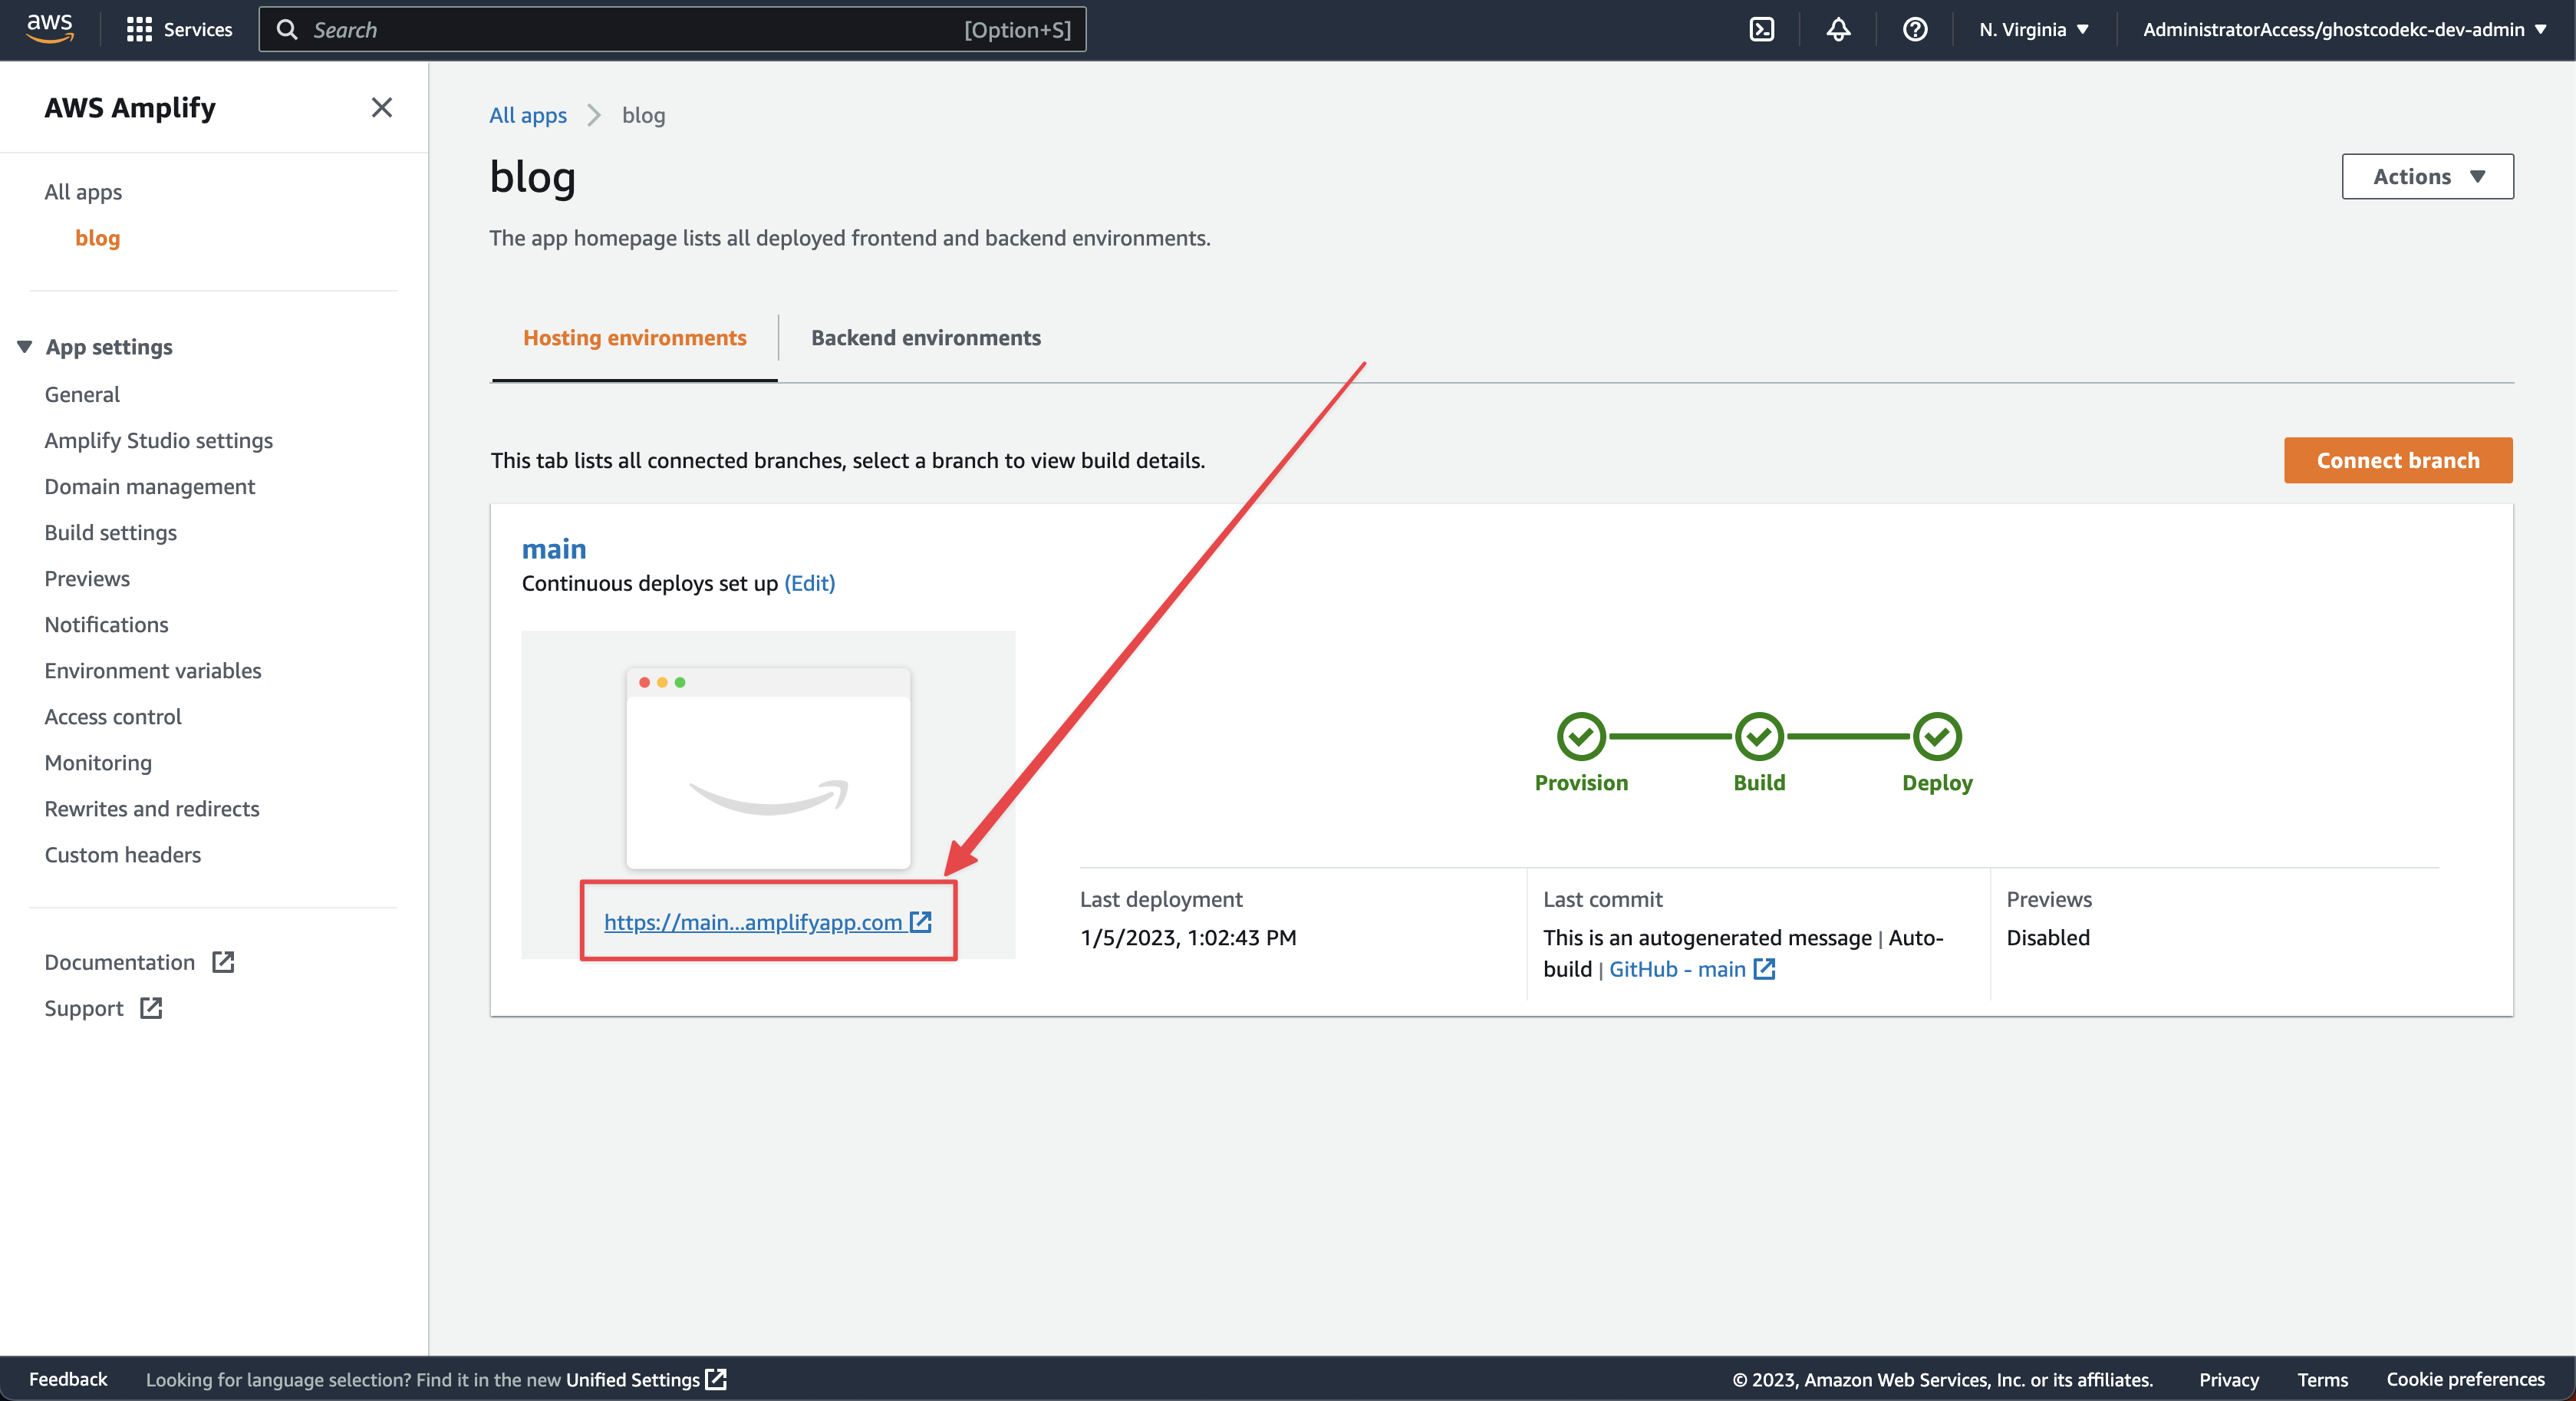This screenshot has width=2576, height=1401.
Task: Switch to Backend environments tab
Action: tap(926, 338)
